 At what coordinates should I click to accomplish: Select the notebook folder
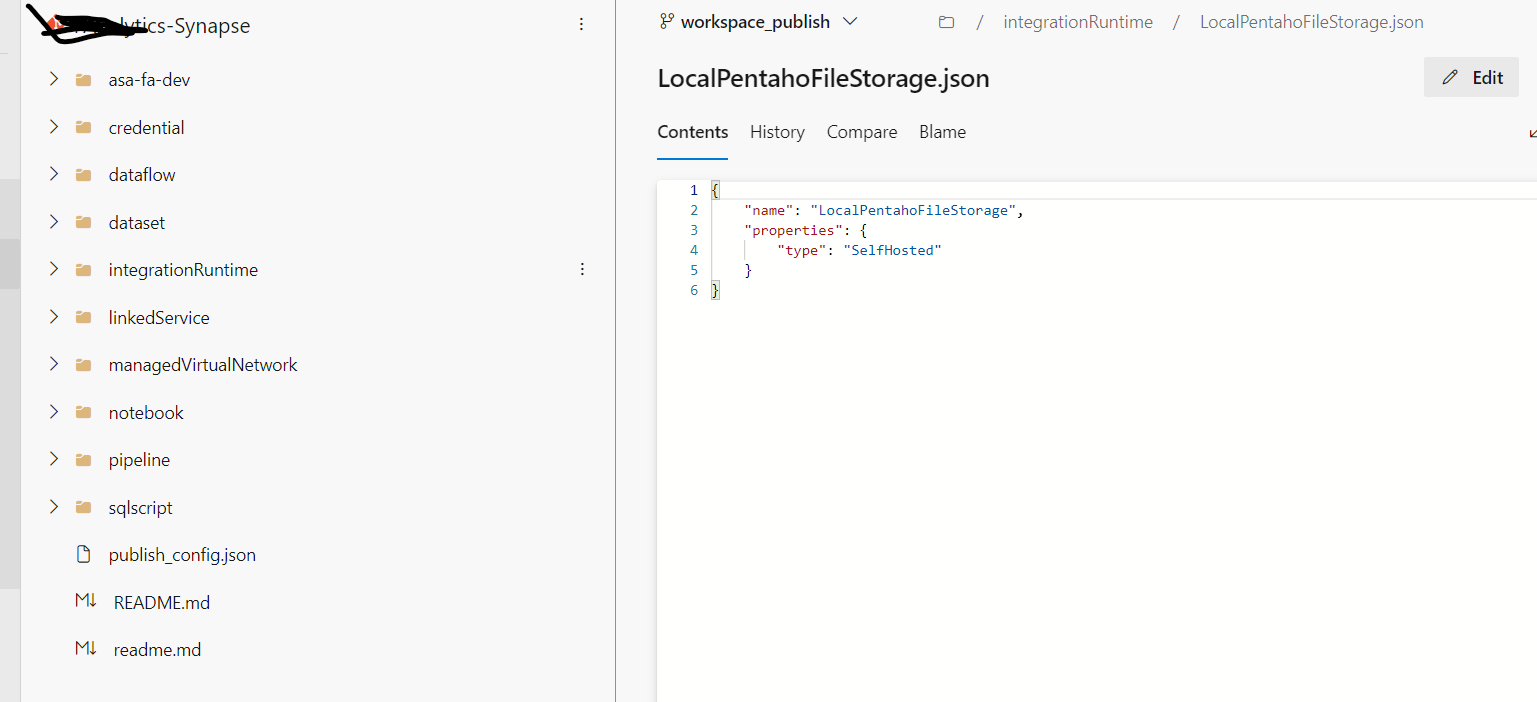(x=145, y=411)
